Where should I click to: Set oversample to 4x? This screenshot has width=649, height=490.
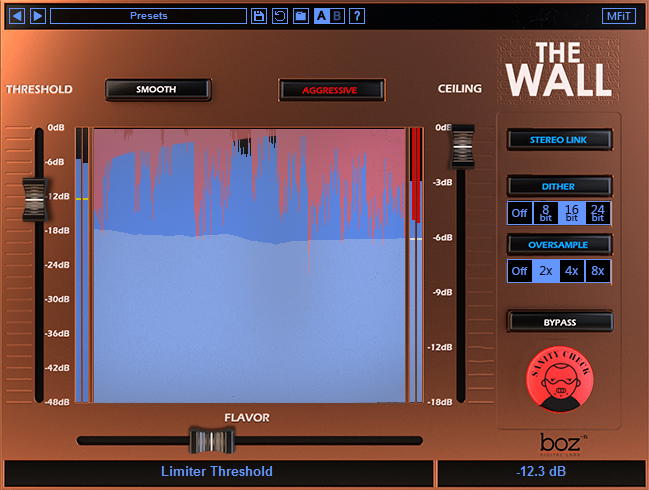pyautogui.click(x=572, y=271)
